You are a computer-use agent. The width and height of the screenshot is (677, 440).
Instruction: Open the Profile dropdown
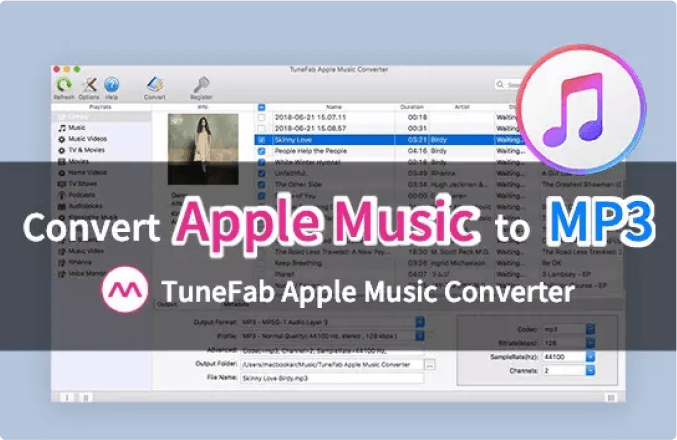click(420, 336)
